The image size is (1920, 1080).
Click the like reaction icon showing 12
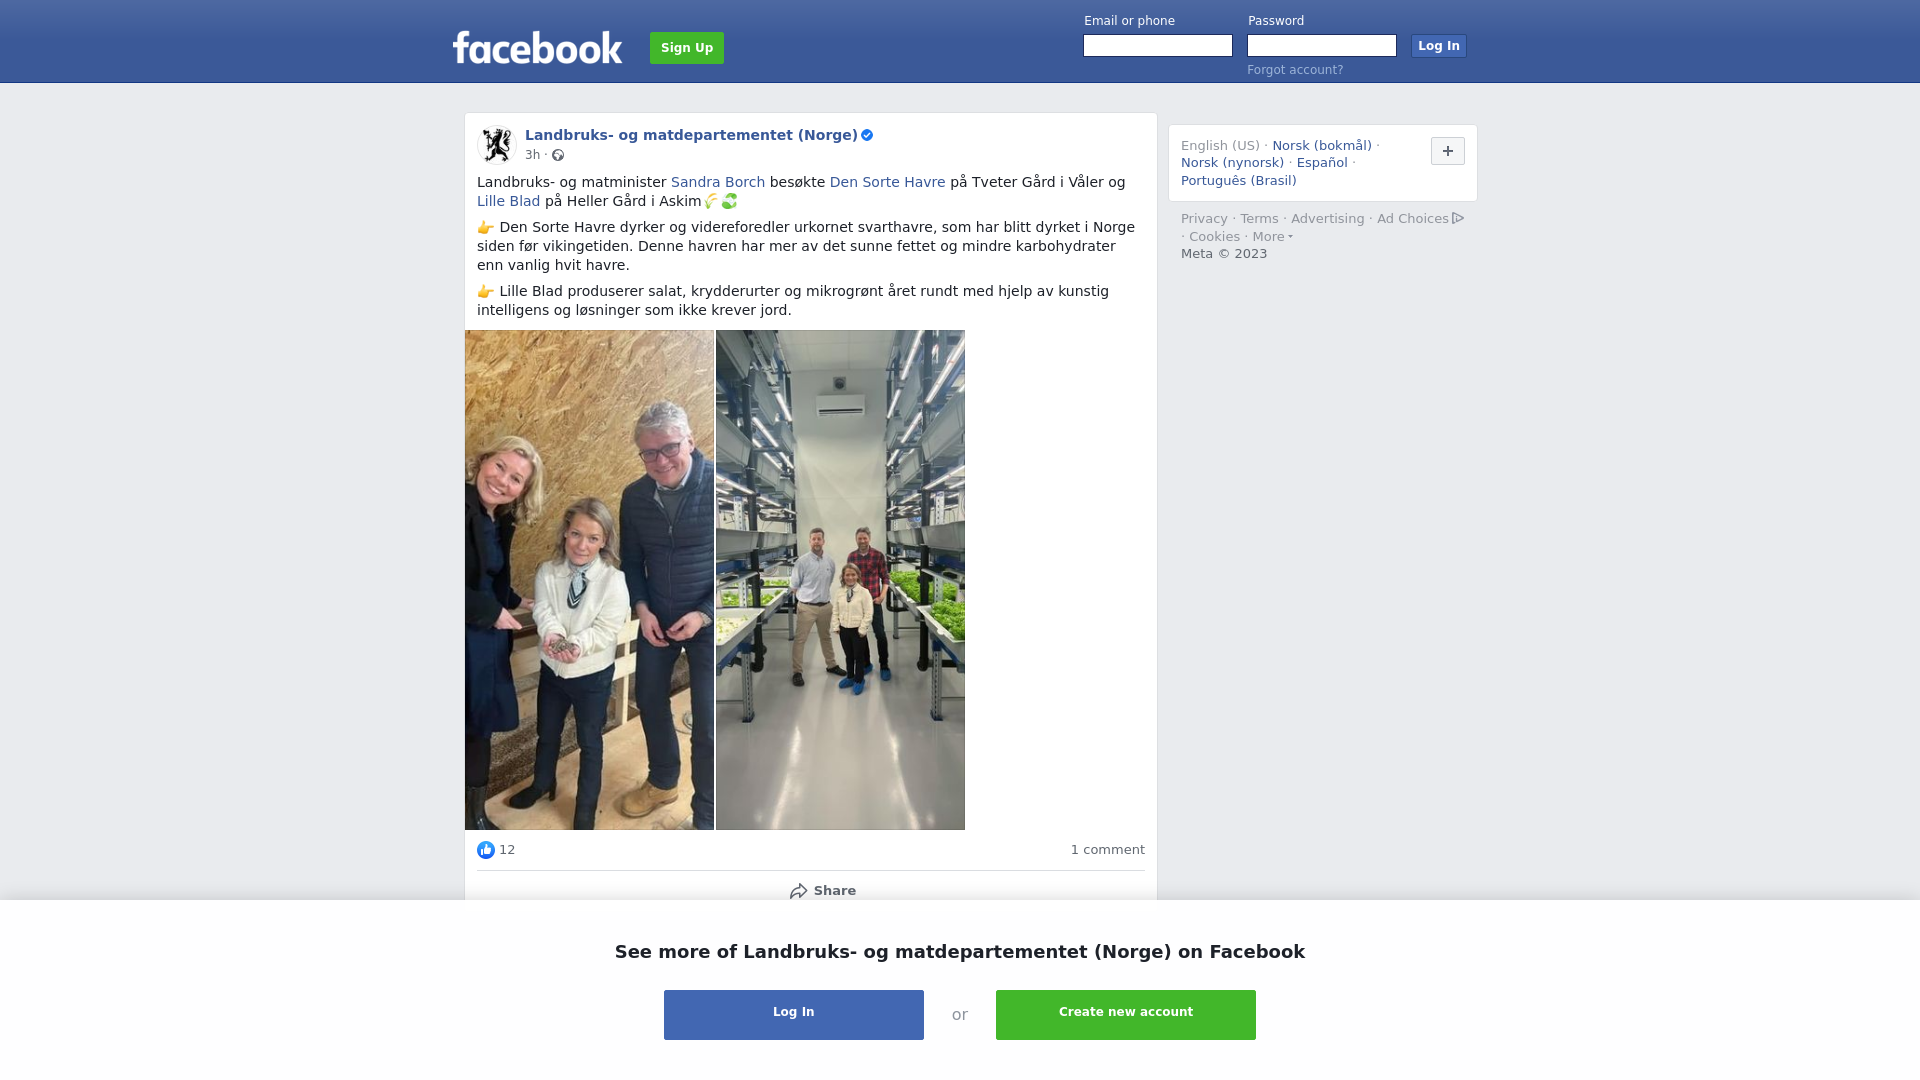[486, 850]
